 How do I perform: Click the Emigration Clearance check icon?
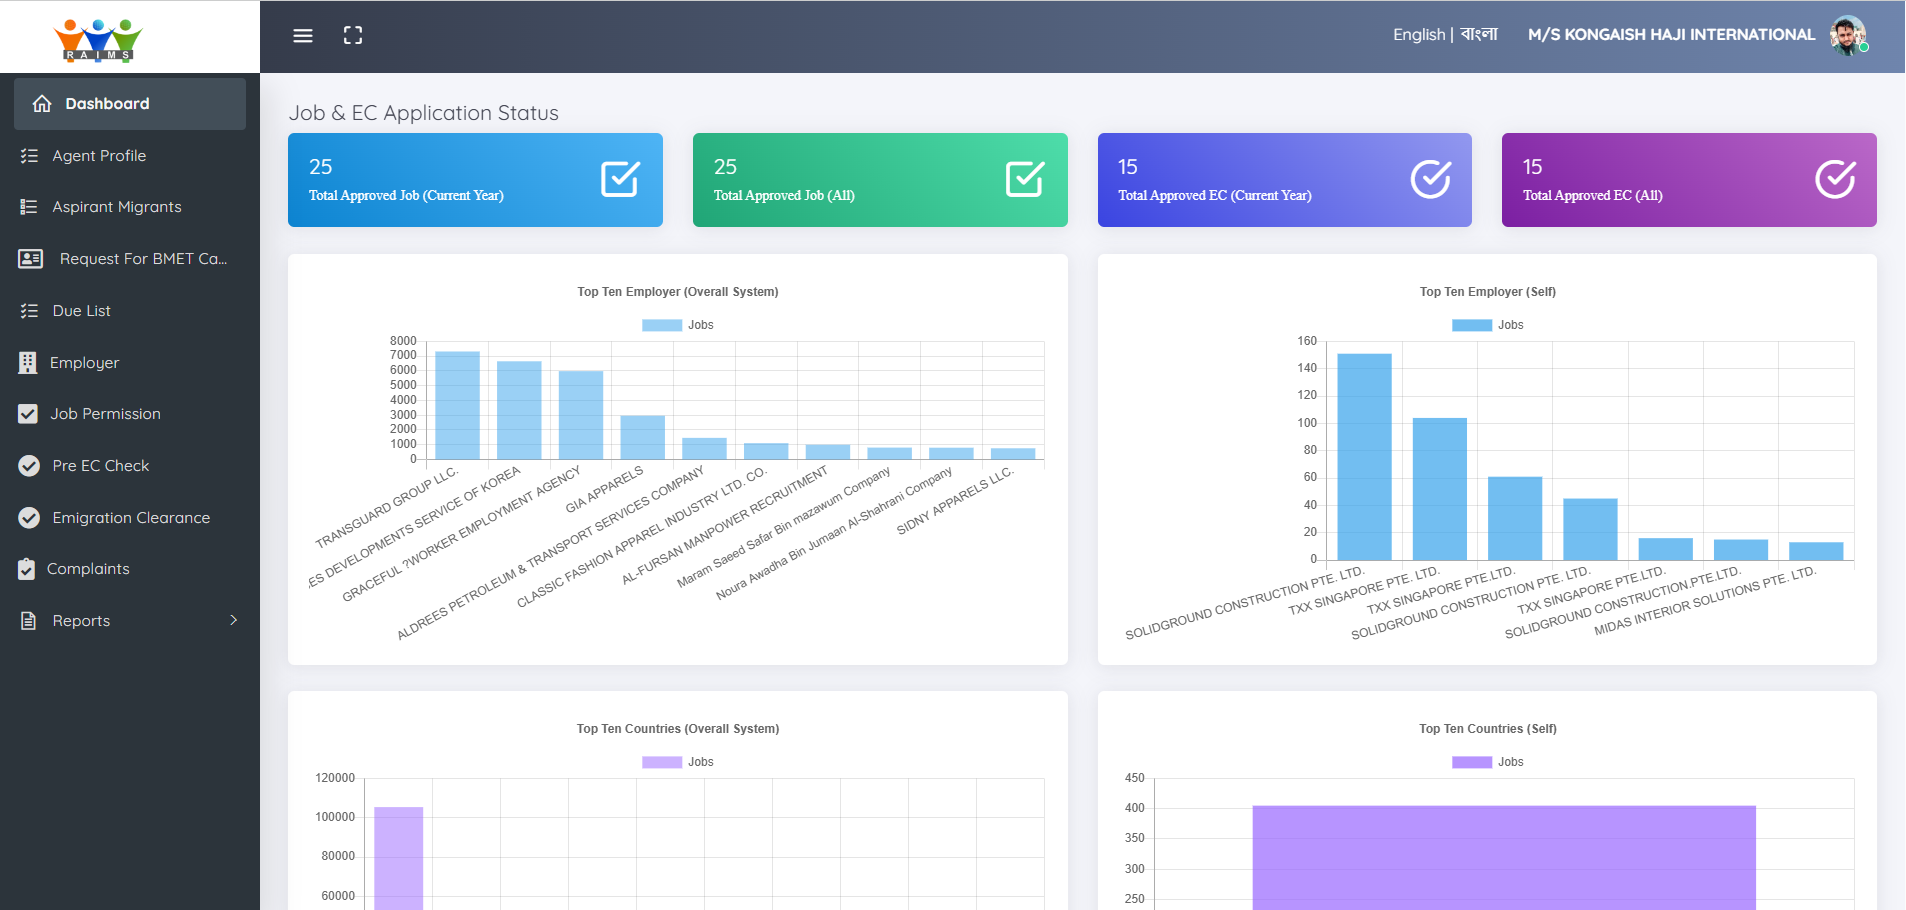coord(30,518)
